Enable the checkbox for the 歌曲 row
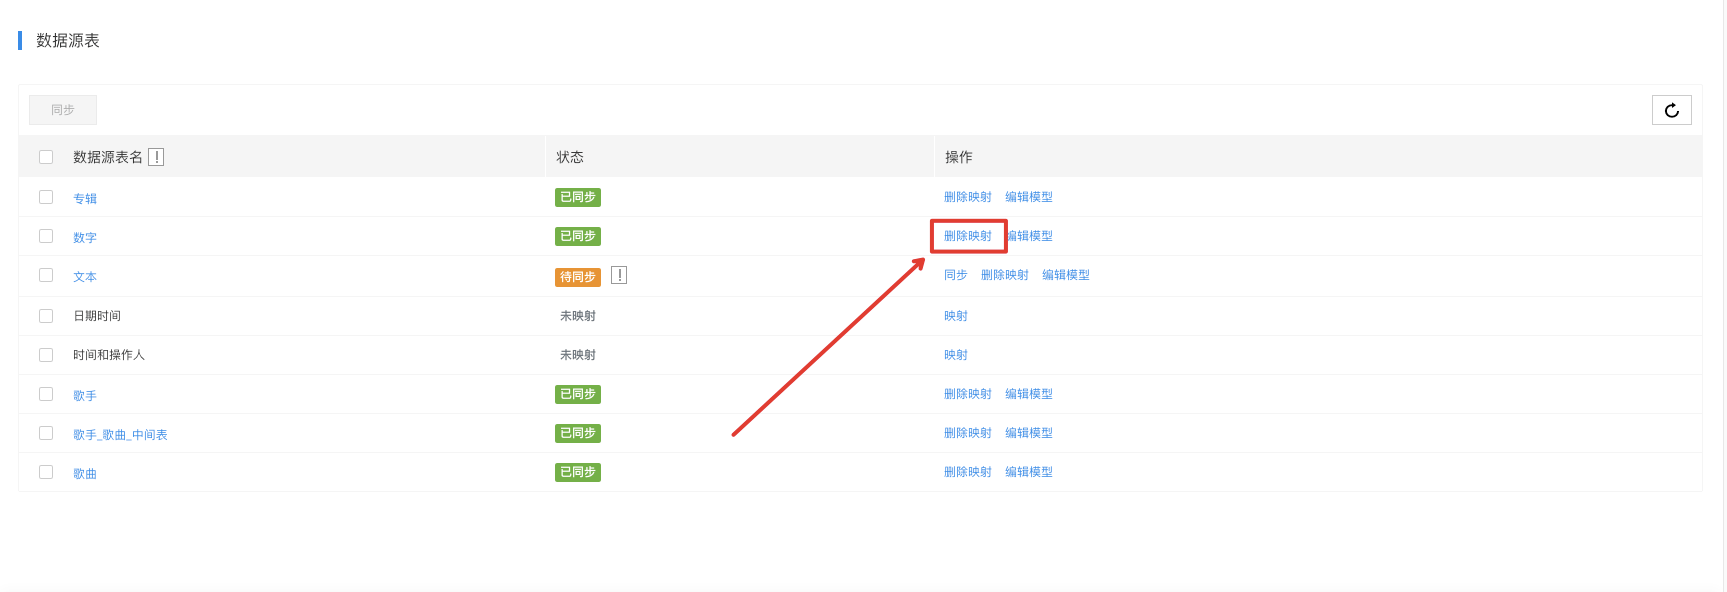This screenshot has height=592, width=1727. (46, 472)
